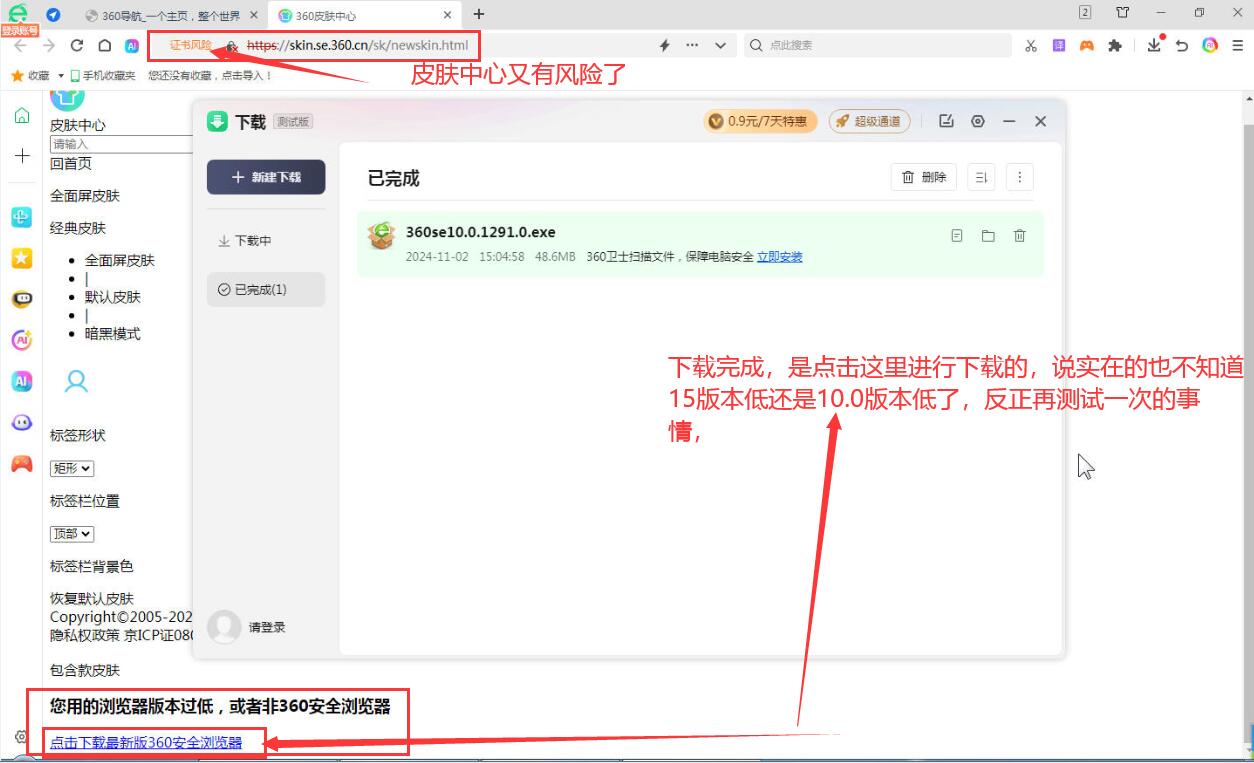Open download manager settings gear

pos(978,121)
